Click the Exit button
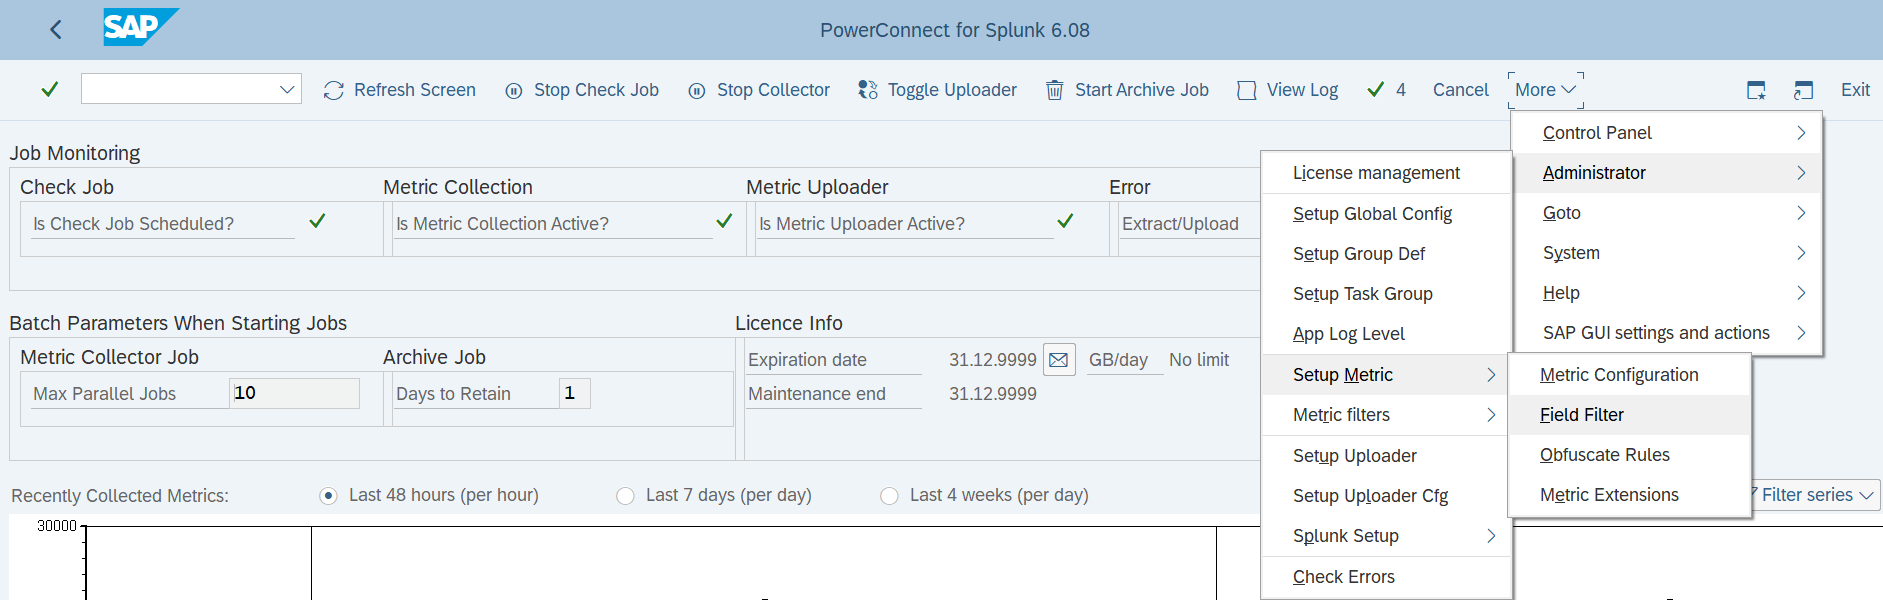Image resolution: width=1883 pixels, height=600 pixels. tap(1855, 90)
